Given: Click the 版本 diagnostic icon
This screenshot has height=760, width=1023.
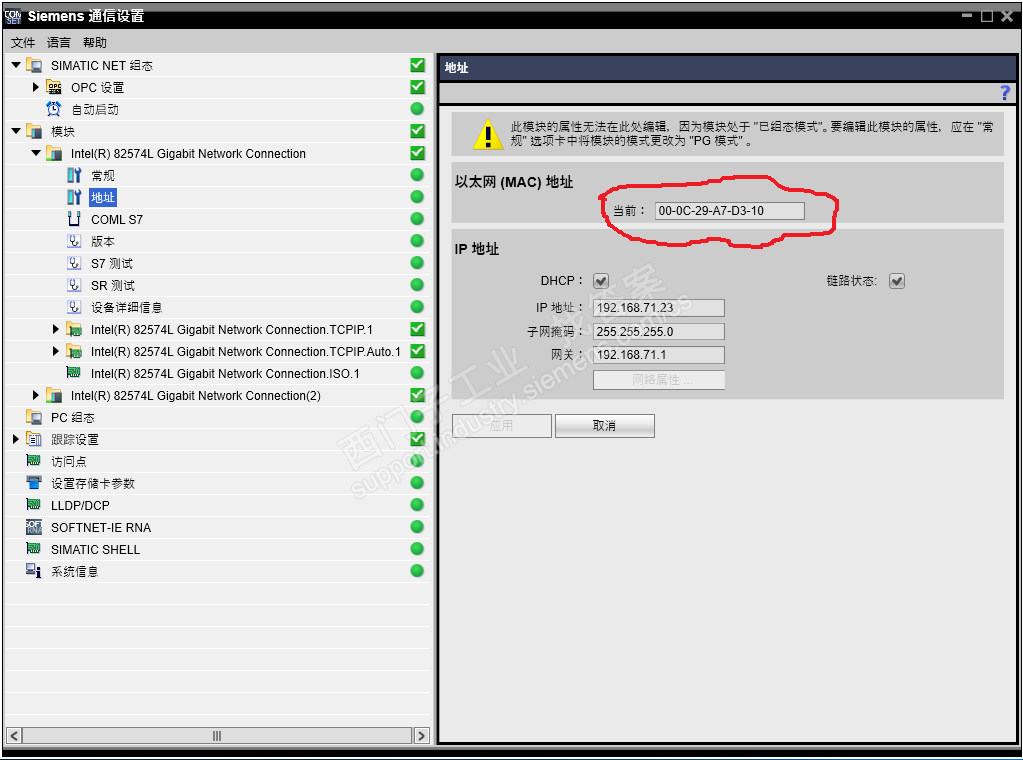Looking at the screenshot, I should pos(74,241).
